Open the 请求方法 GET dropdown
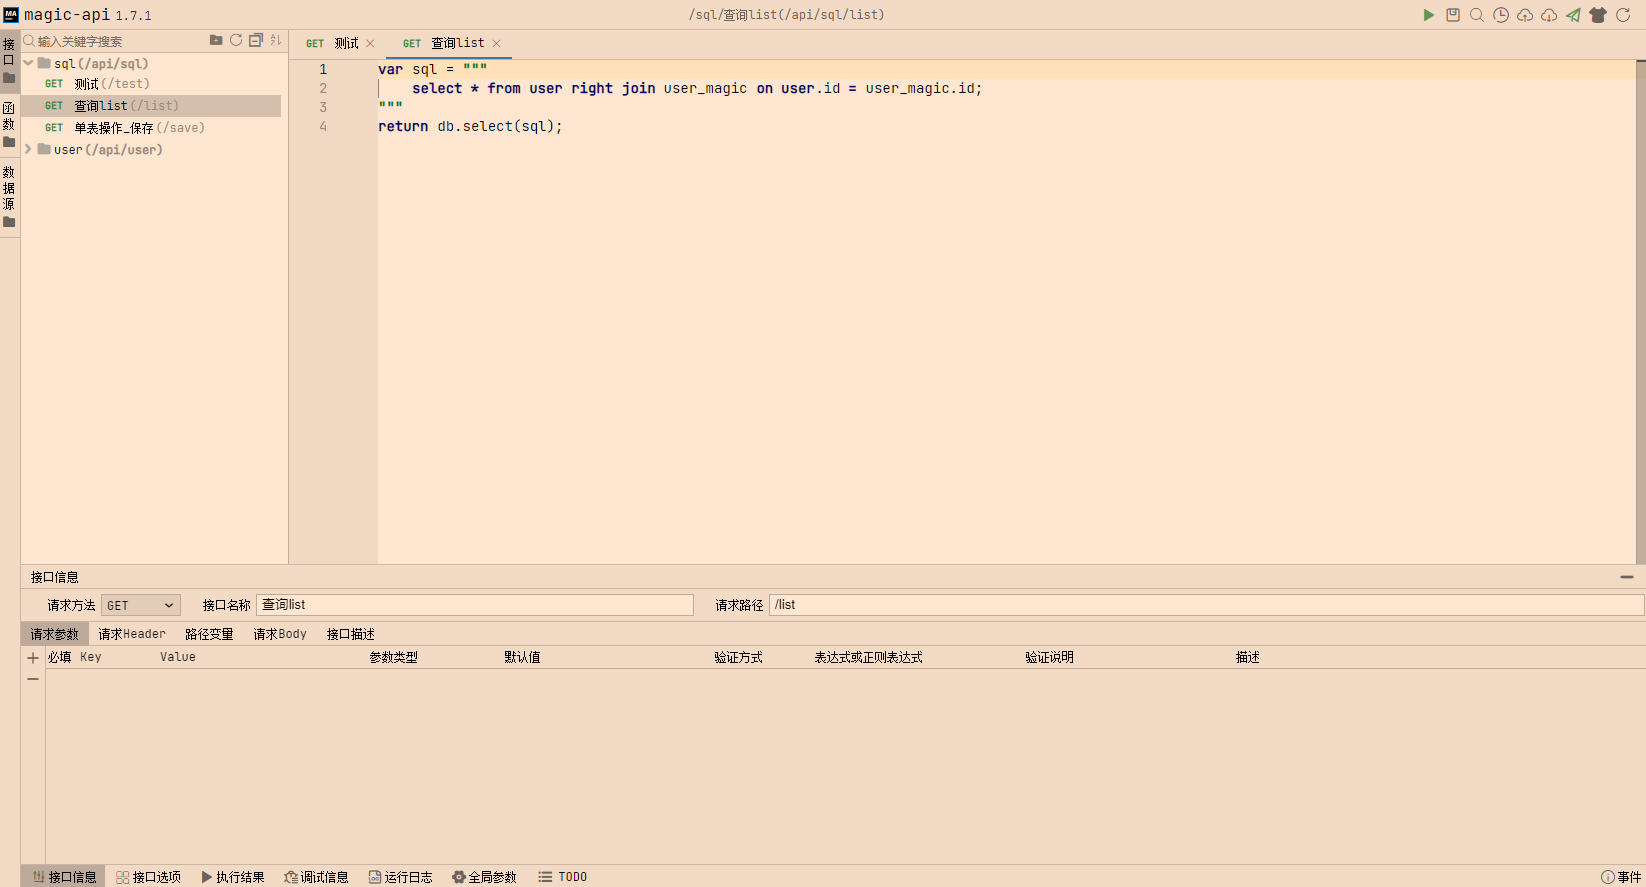Viewport: 1646px width, 887px height. click(141, 605)
